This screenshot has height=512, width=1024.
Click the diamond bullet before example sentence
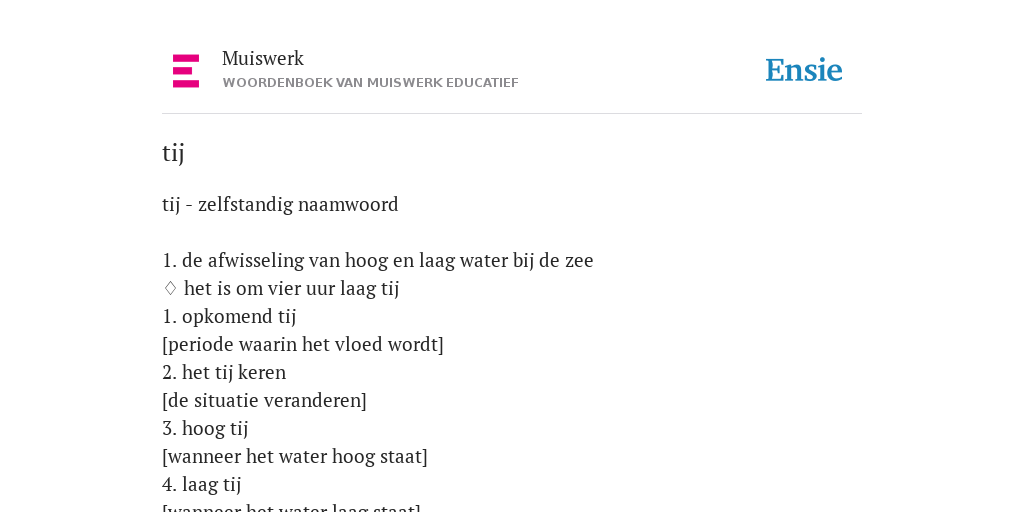click(170, 288)
